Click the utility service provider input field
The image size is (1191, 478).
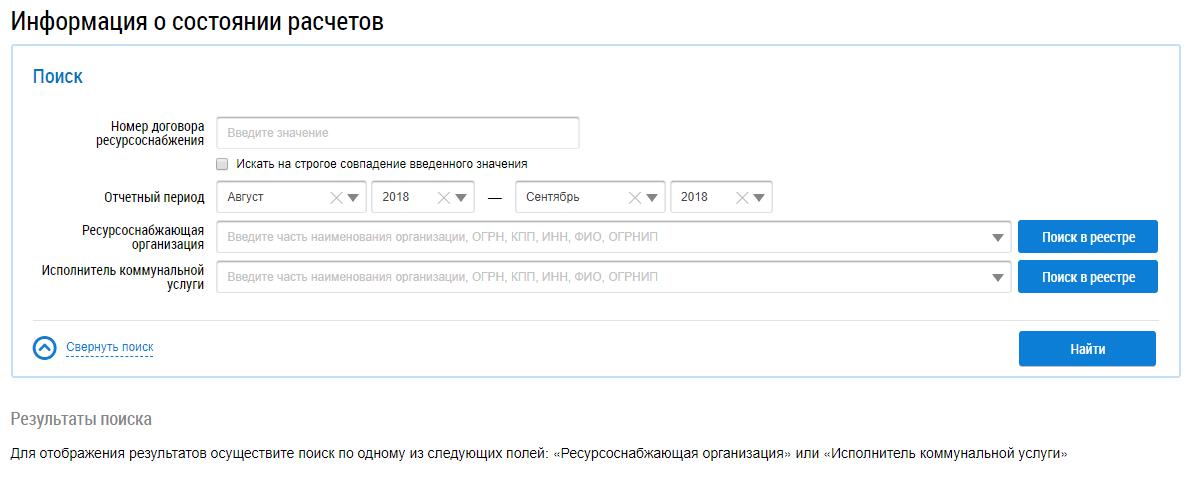coord(600,278)
